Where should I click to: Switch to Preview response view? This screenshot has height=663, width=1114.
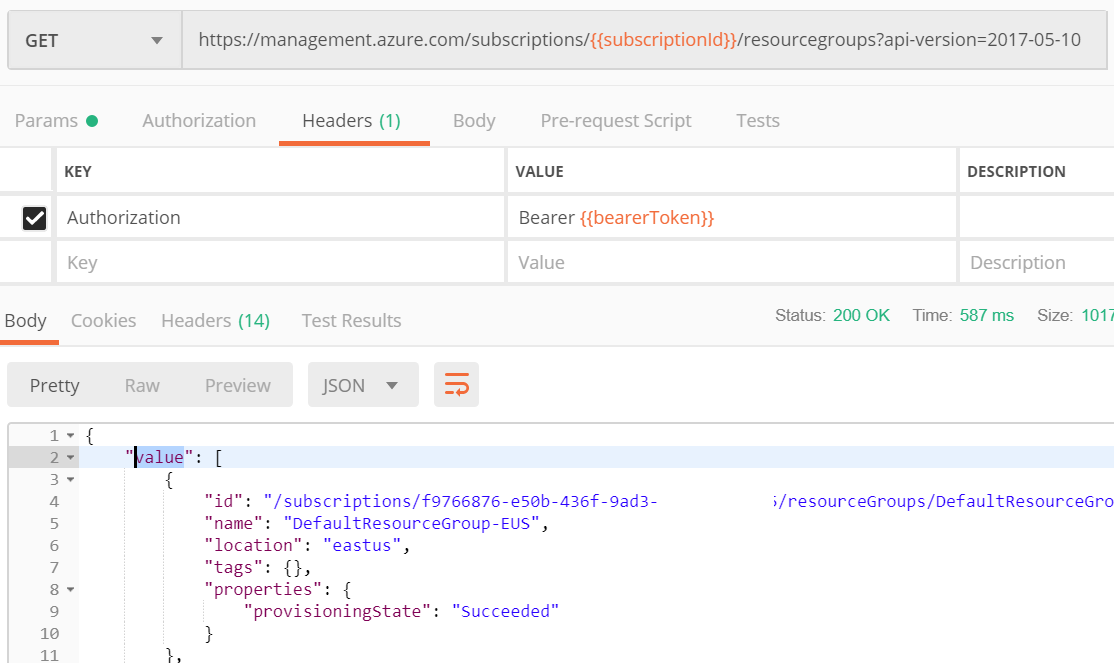pyautogui.click(x=238, y=385)
